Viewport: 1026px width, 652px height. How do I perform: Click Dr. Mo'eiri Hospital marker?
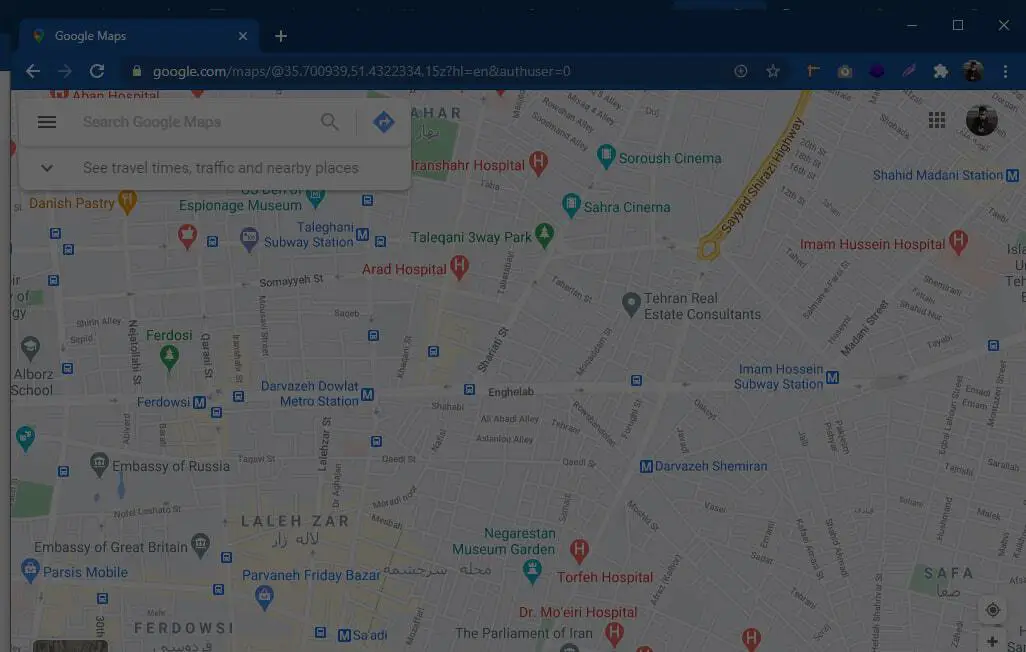tap(614, 633)
